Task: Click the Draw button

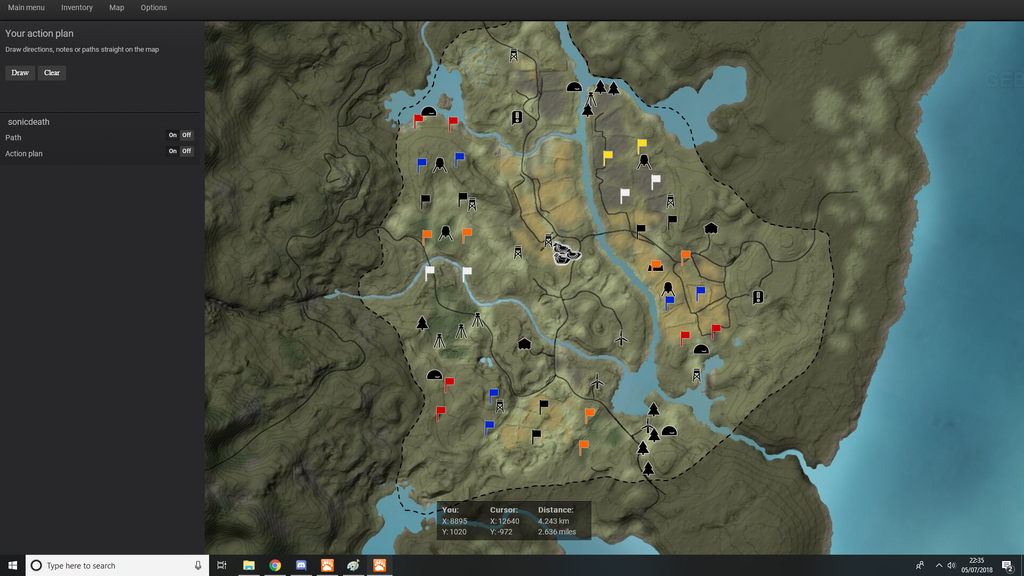Action: 20,72
